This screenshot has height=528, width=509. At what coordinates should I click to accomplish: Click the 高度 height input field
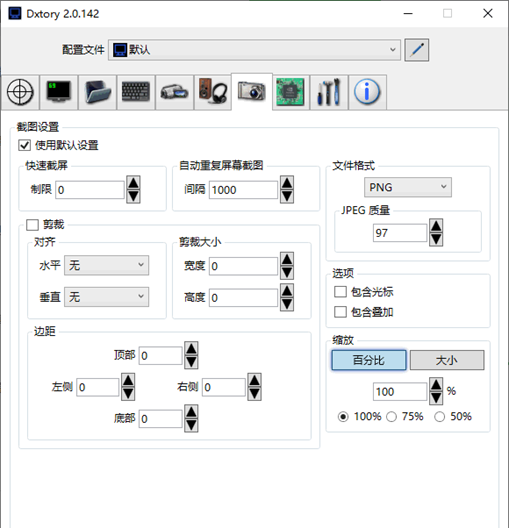coord(243,298)
